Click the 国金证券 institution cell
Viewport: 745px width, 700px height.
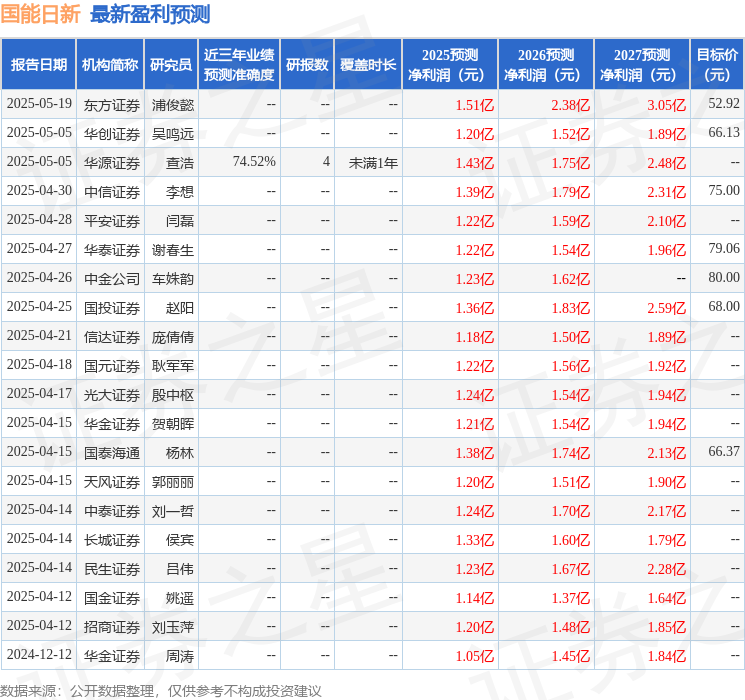coord(112,598)
